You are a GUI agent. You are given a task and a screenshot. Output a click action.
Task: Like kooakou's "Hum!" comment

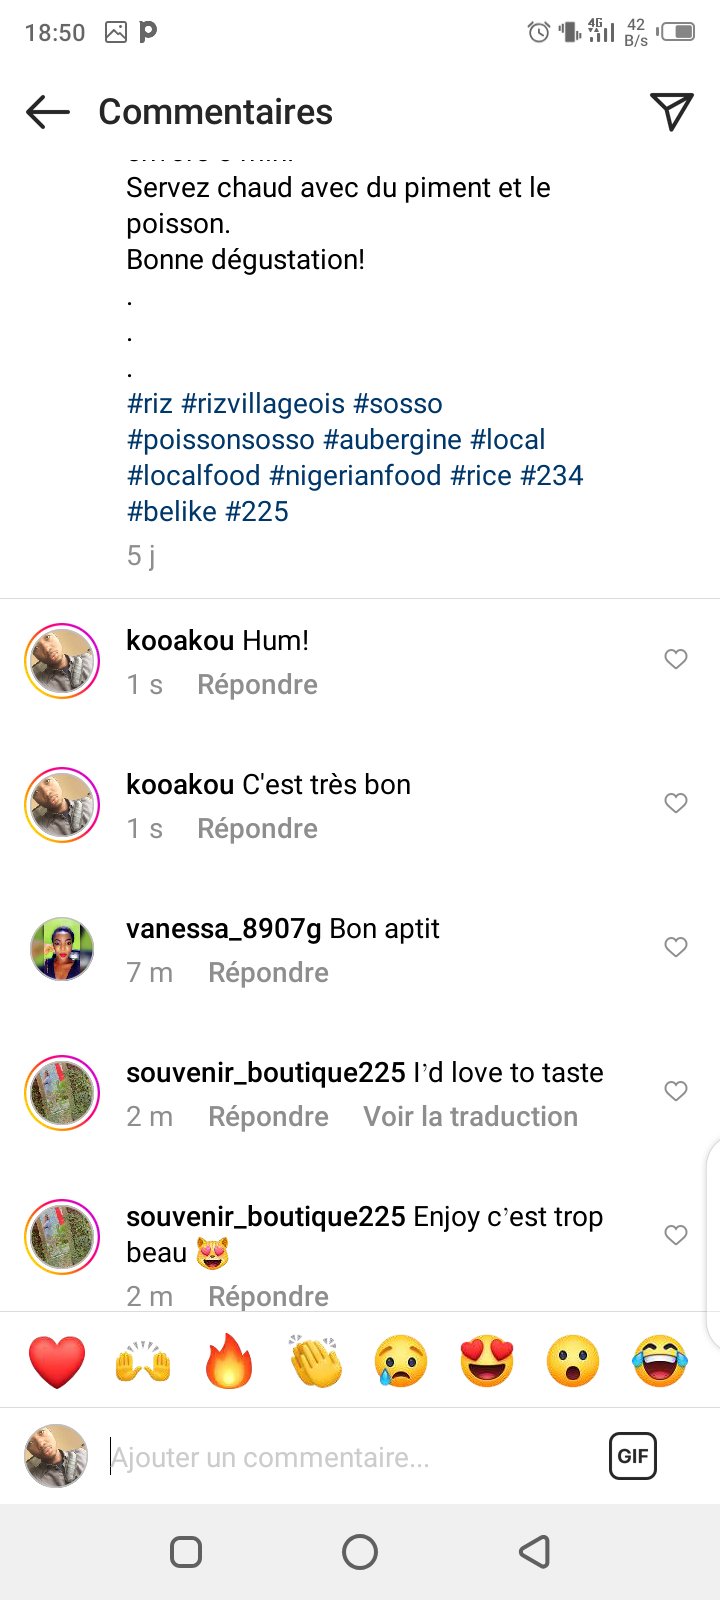pos(676,659)
